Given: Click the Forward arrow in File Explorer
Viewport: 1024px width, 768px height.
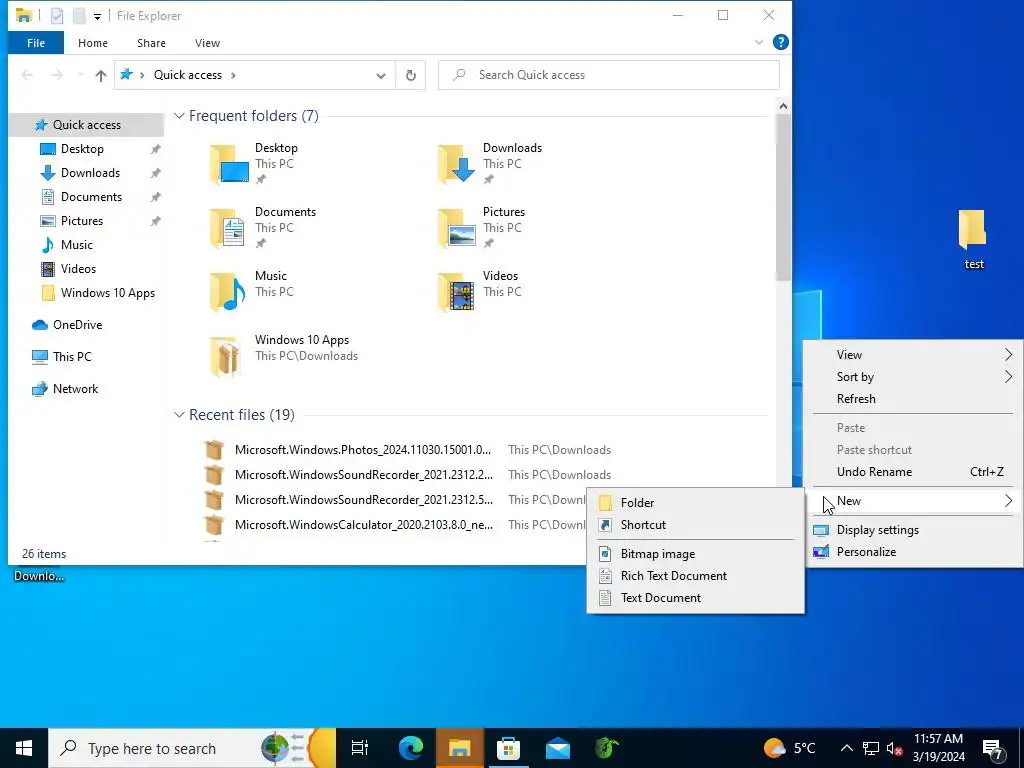Looking at the screenshot, I should click(x=57, y=75).
